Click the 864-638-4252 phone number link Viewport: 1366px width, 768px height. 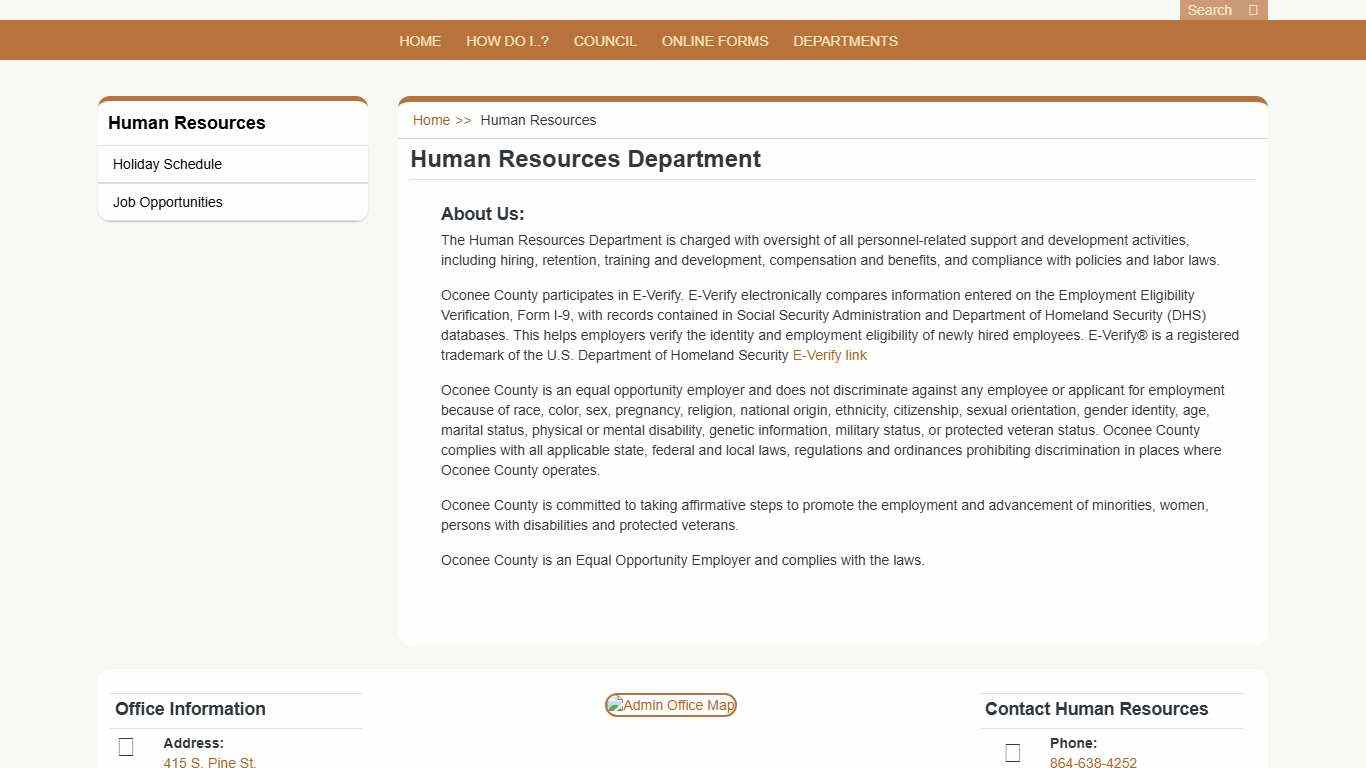[x=1093, y=762]
